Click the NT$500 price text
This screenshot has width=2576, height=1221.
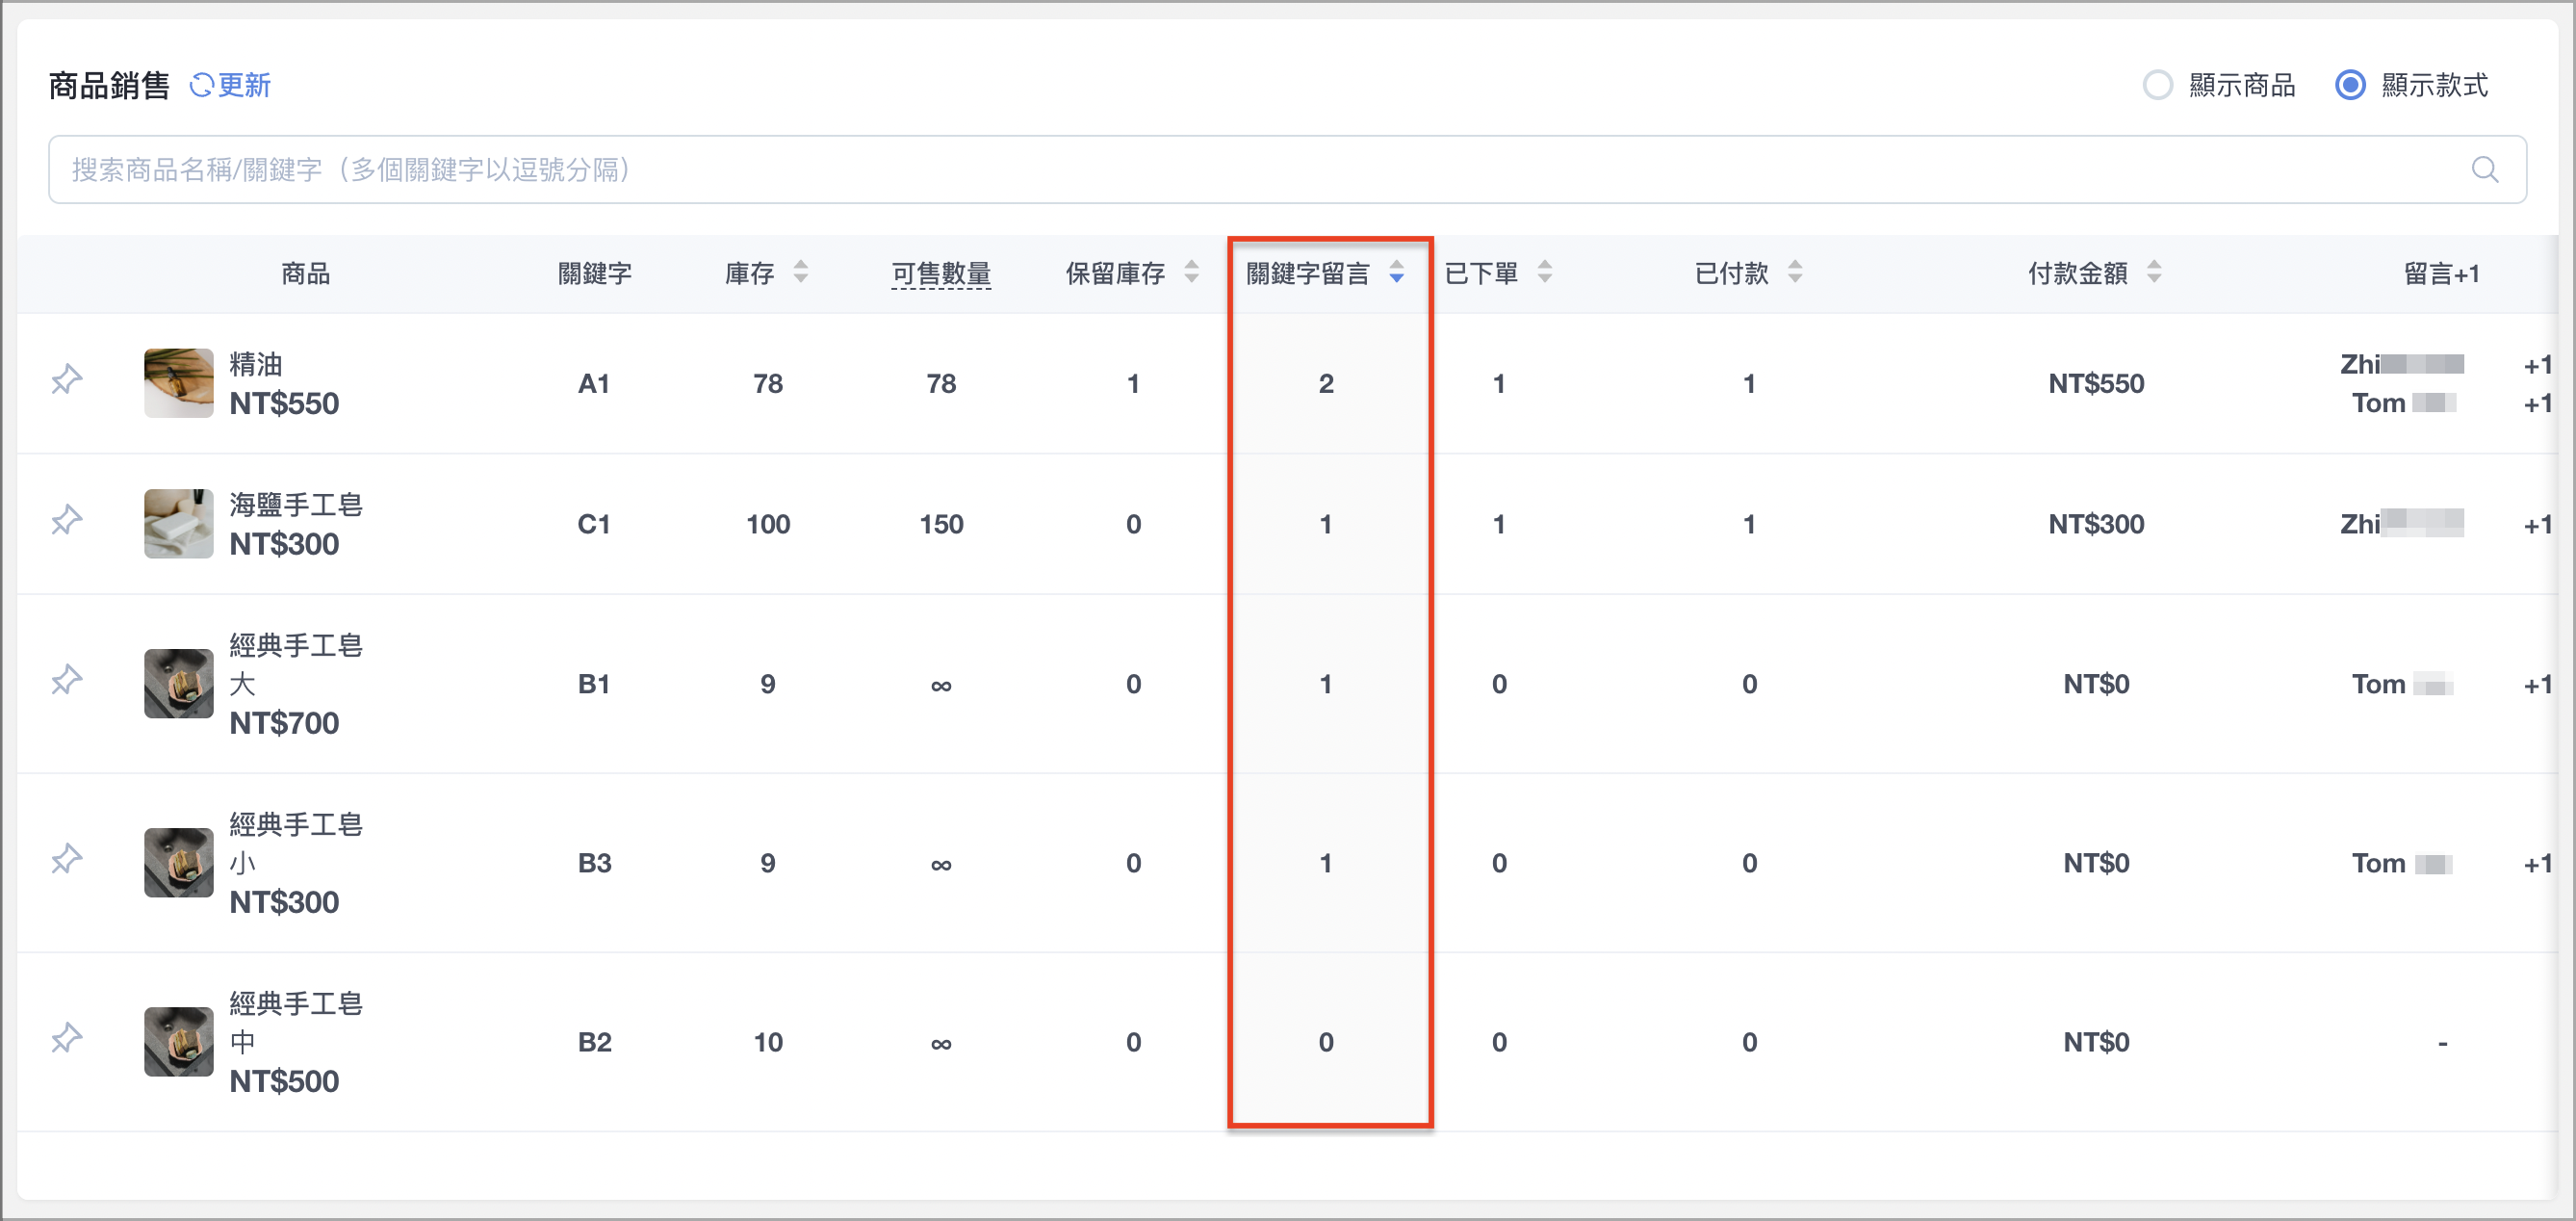[x=284, y=1081]
